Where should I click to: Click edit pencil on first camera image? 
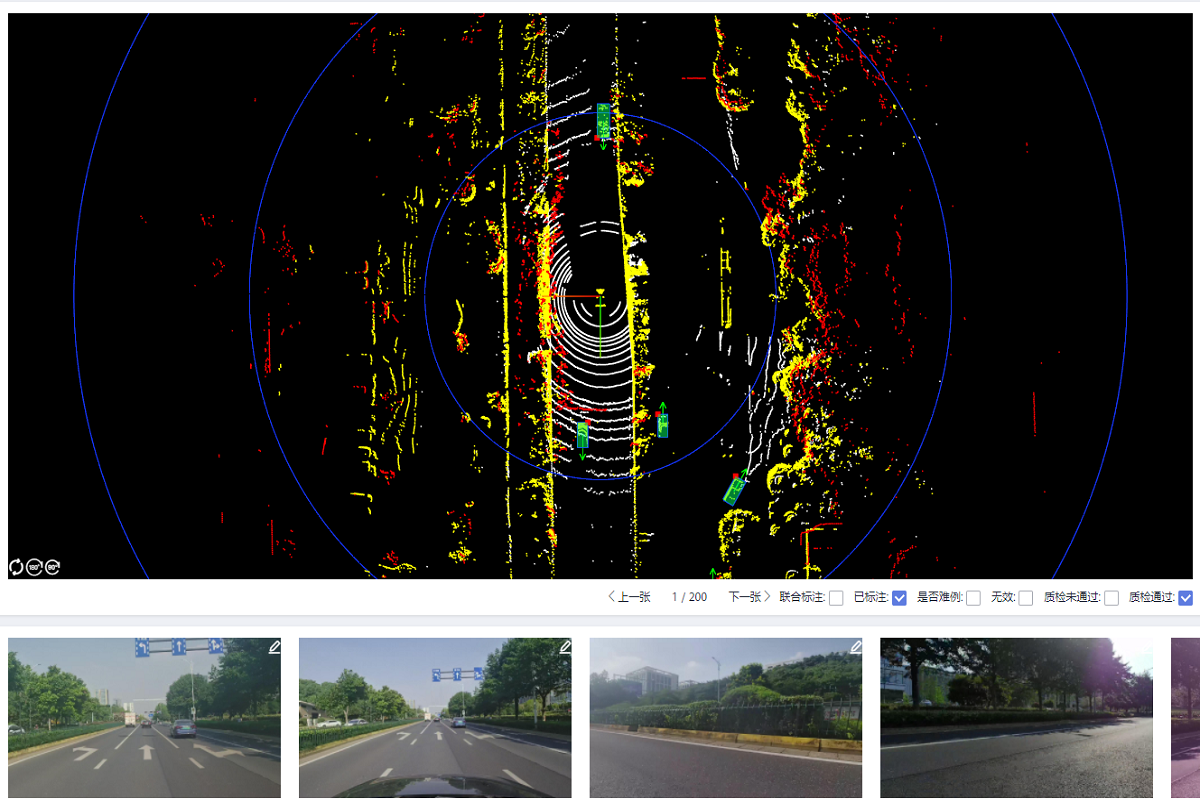[274, 647]
